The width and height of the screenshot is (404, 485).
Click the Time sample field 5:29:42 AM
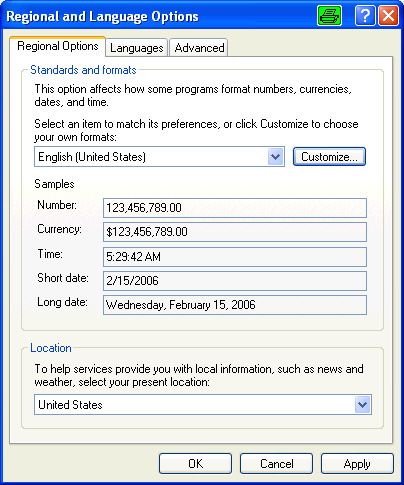235,257
